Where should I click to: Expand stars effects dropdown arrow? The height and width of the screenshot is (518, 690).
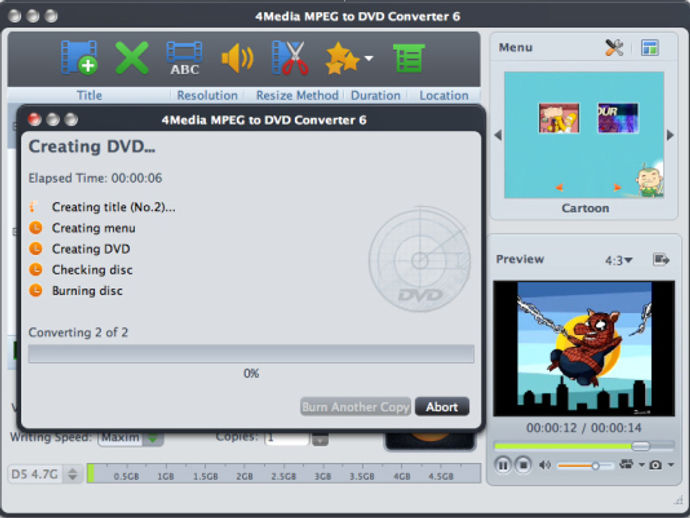pyautogui.click(x=369, y=58)
